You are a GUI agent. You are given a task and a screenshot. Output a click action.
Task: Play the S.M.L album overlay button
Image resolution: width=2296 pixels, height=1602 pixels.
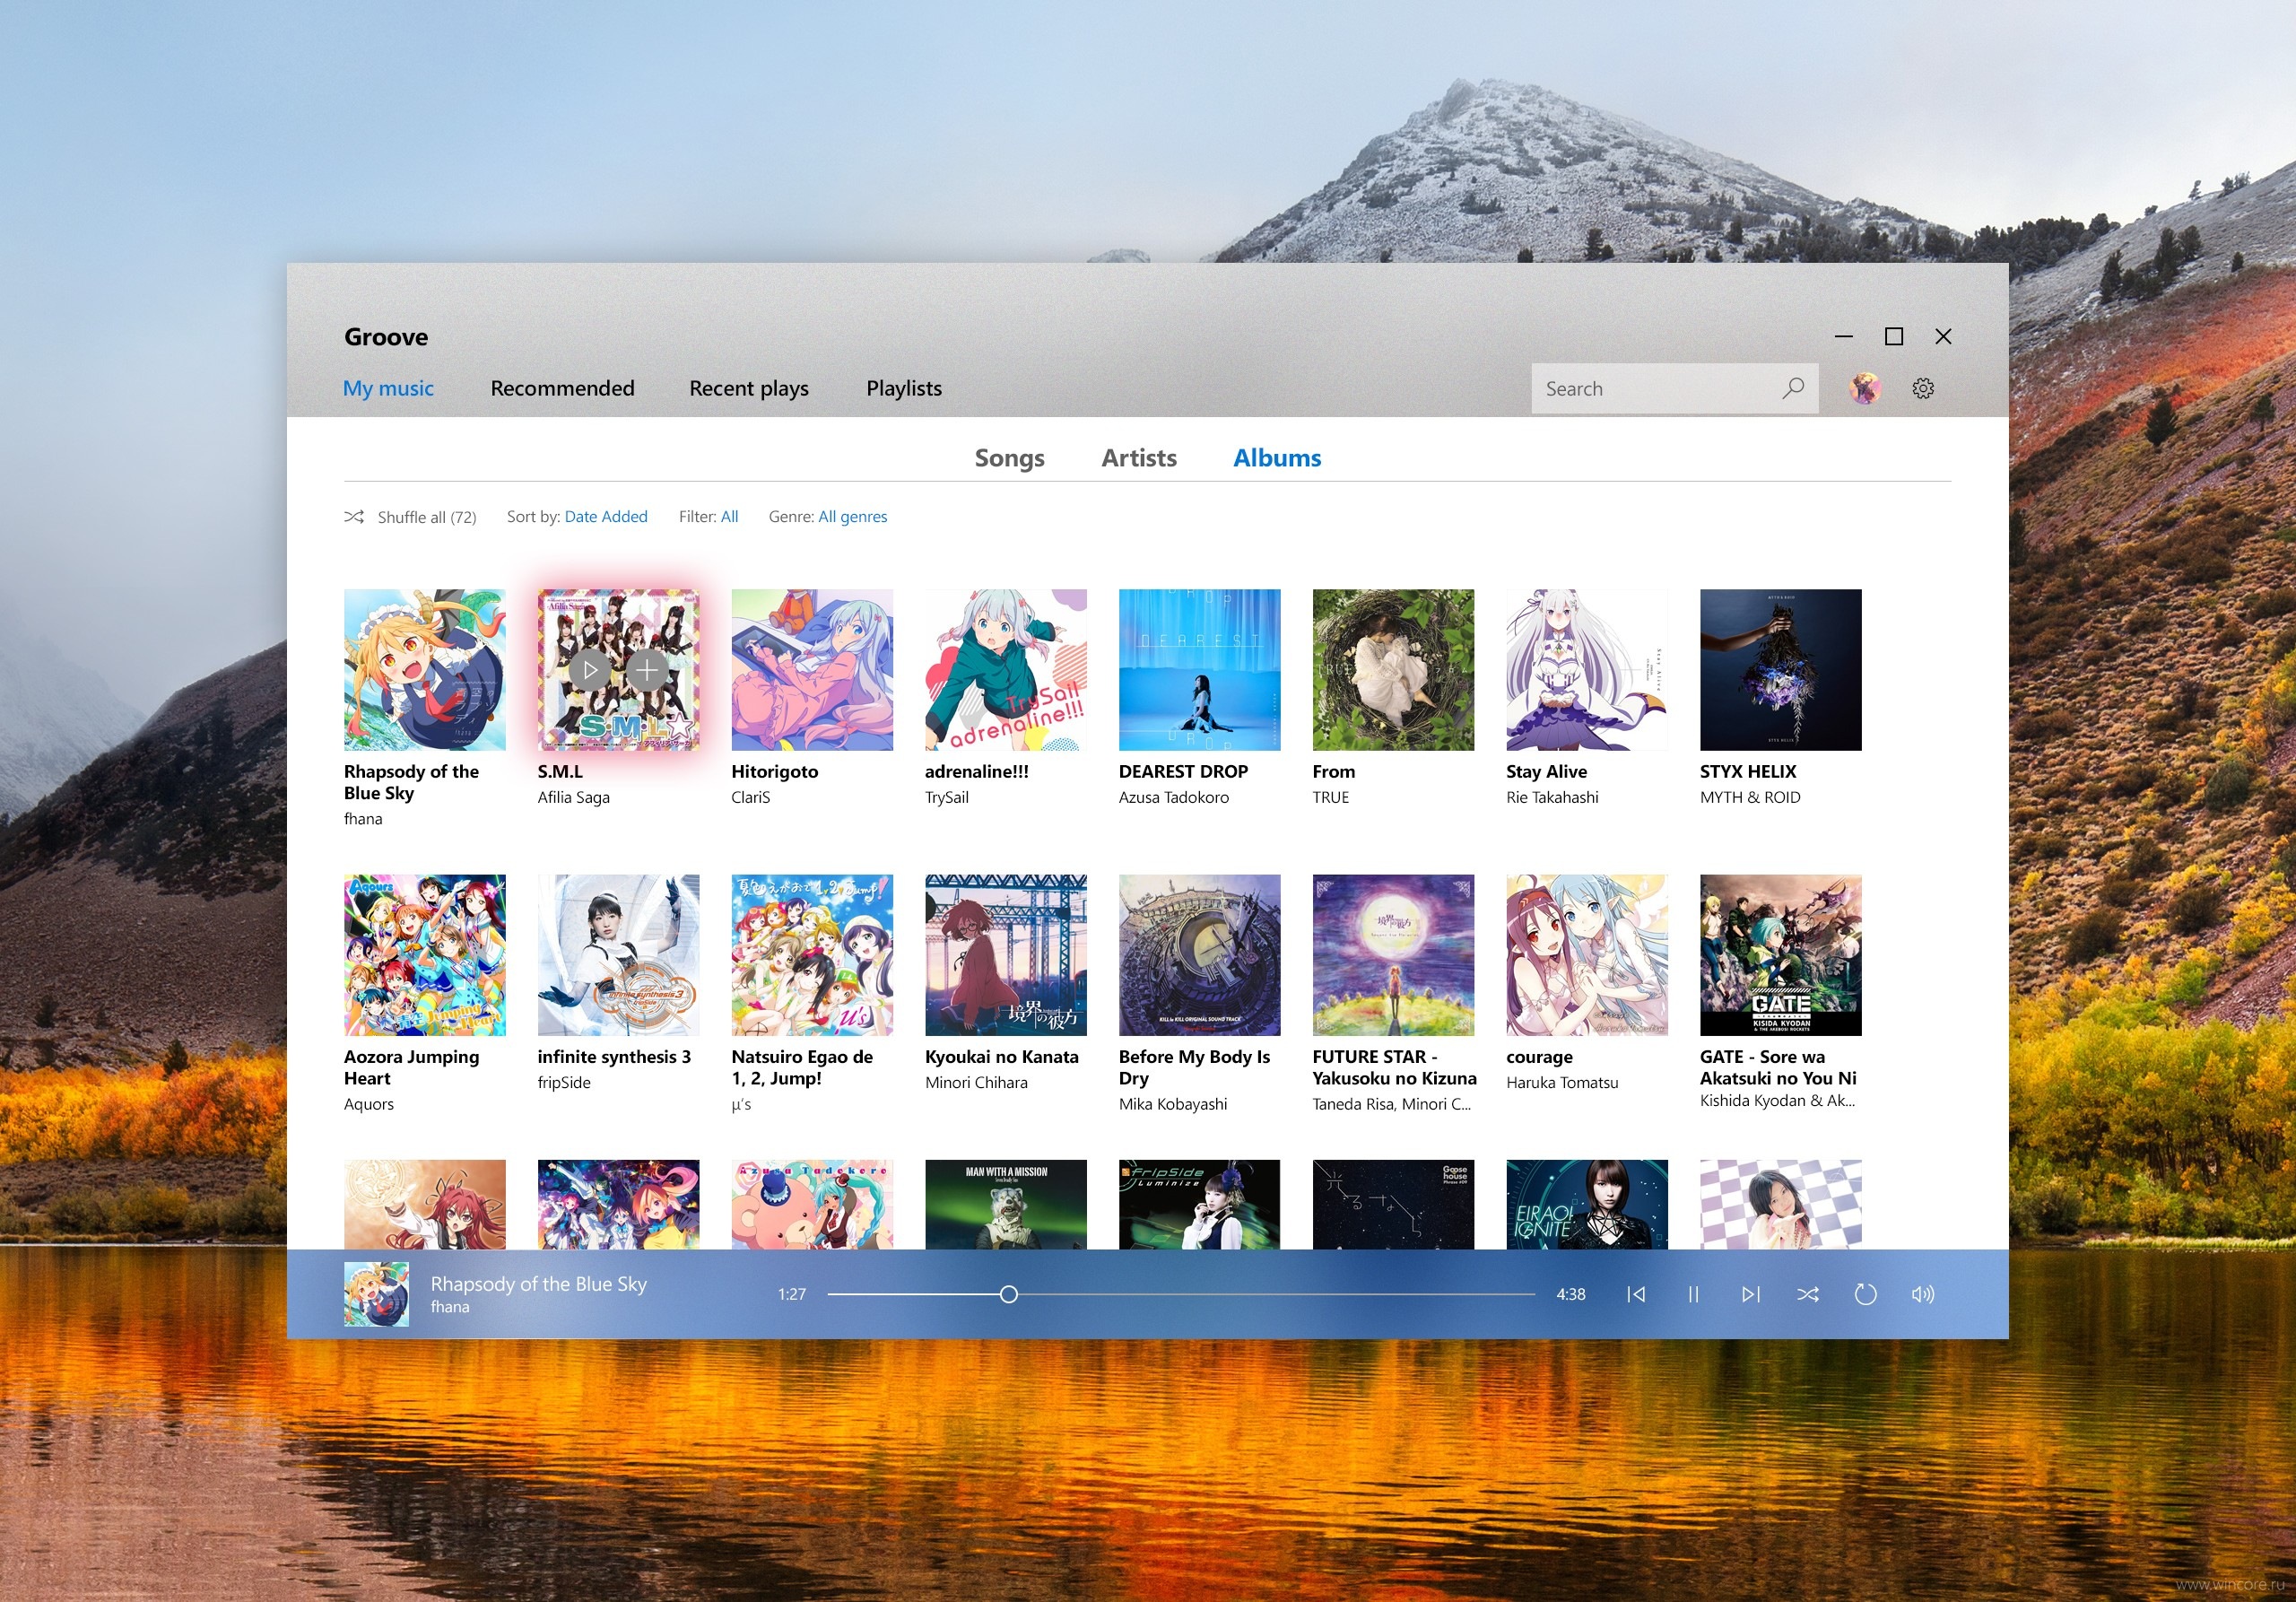point(590,670)
